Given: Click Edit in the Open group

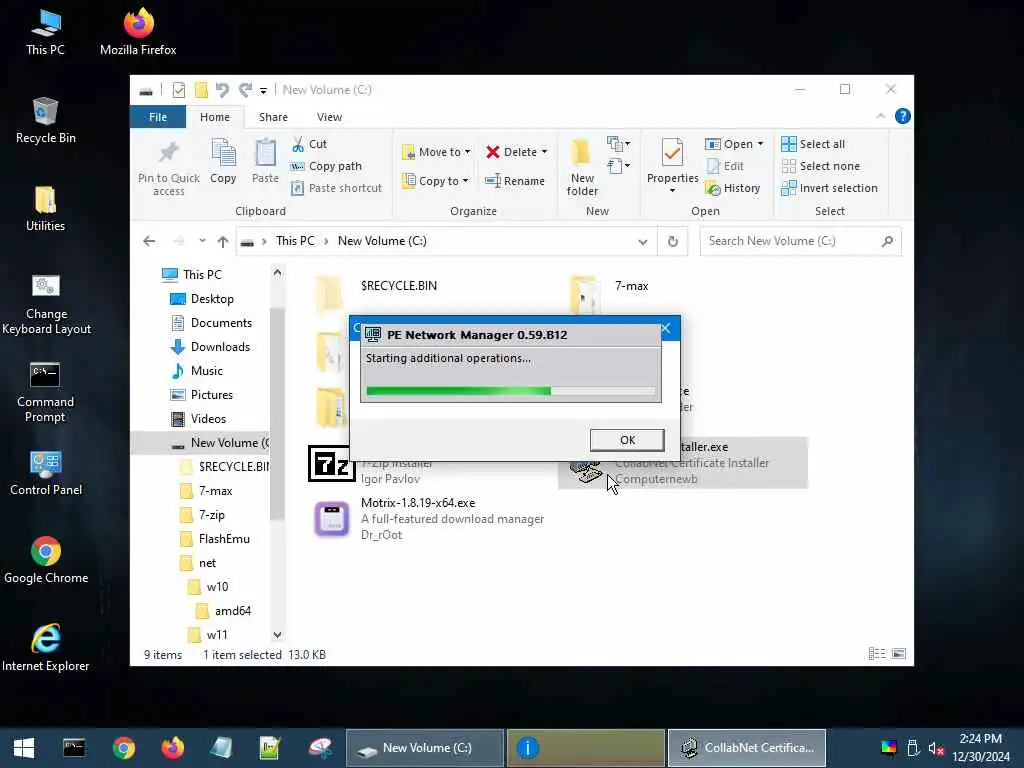Looking at the screenshot, I should click(725, 166).
